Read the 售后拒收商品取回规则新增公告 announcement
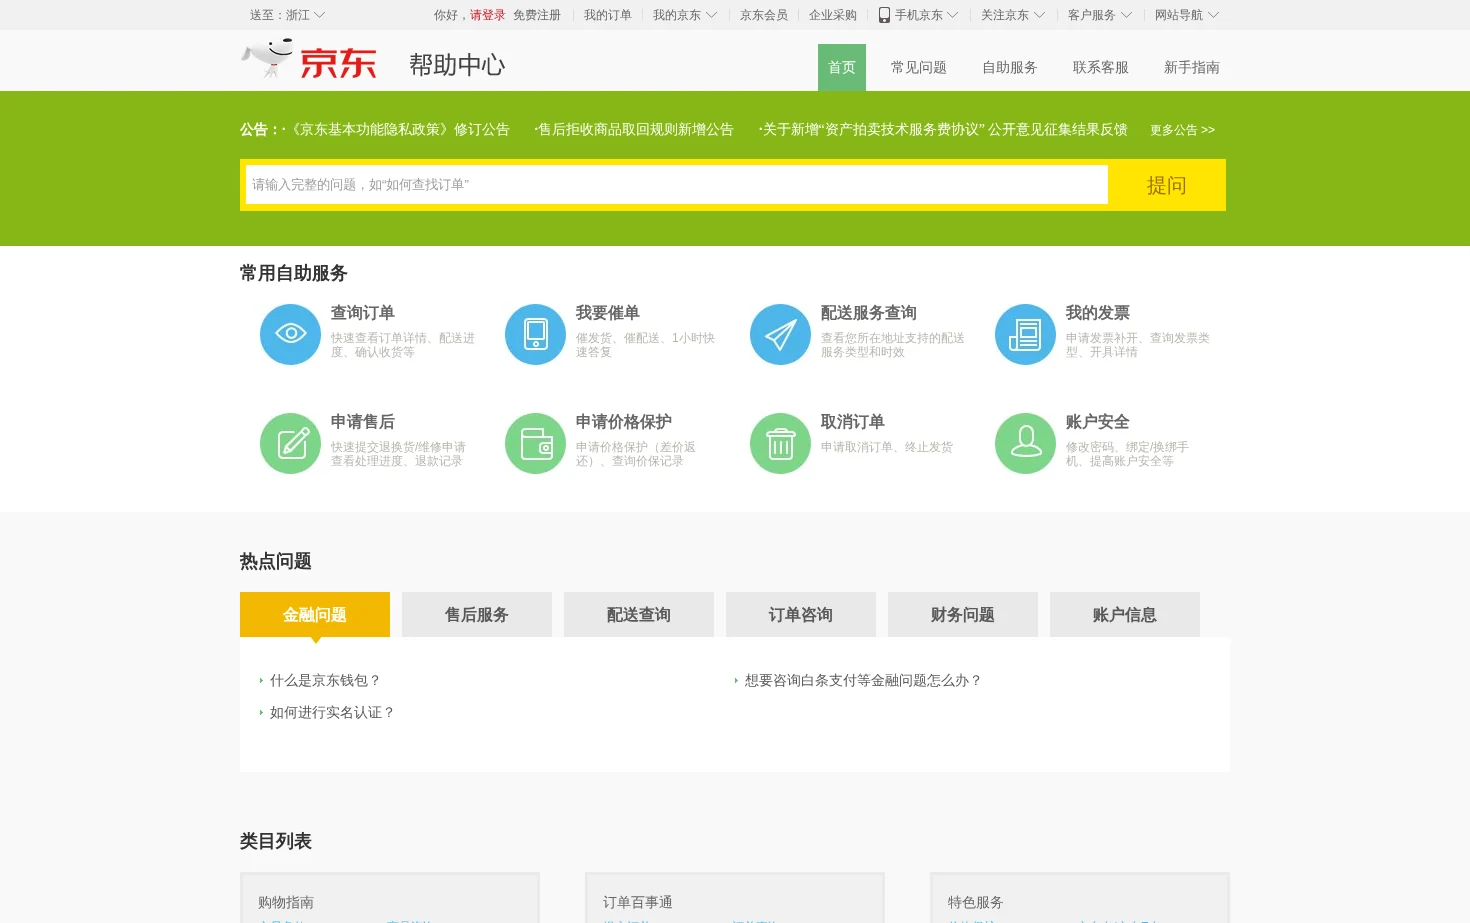This screenshot has height=923, width=1470. click(634, 129)
